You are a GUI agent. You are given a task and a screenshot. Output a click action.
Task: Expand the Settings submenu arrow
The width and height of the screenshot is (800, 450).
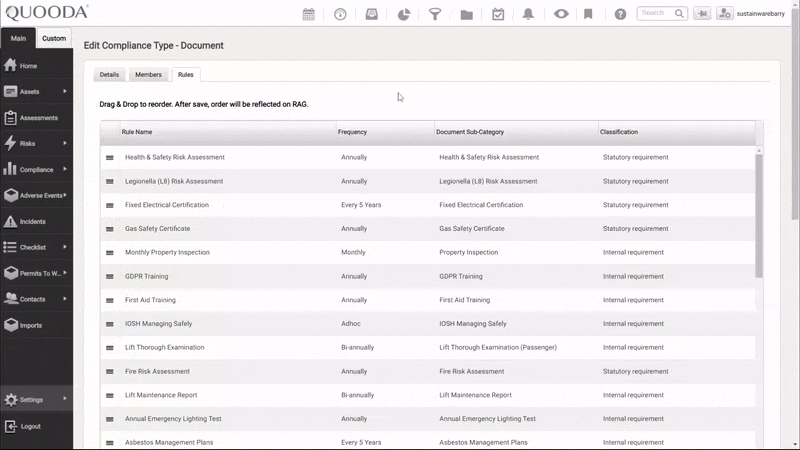(65, 398)
